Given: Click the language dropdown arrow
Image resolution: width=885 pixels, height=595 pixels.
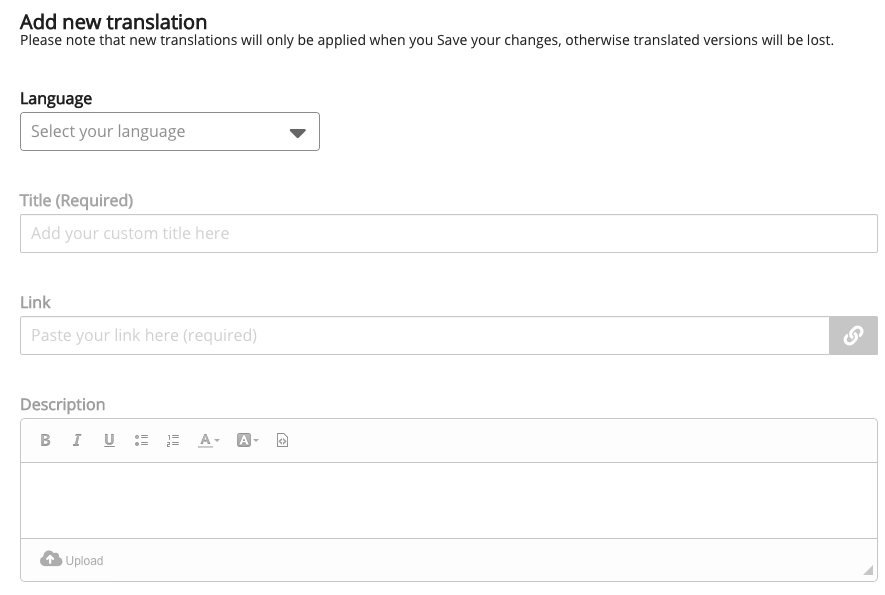Looking at the screenshot, I should click(297, 133).
